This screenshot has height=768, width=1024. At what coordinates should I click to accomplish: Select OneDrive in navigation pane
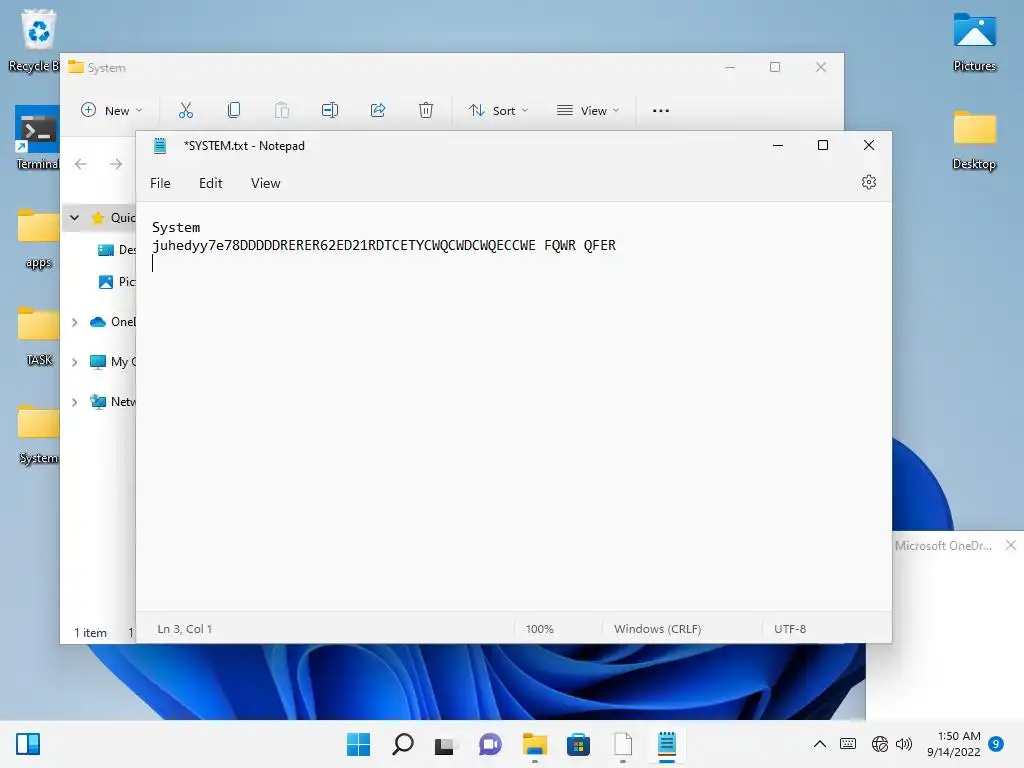(112, 322)
